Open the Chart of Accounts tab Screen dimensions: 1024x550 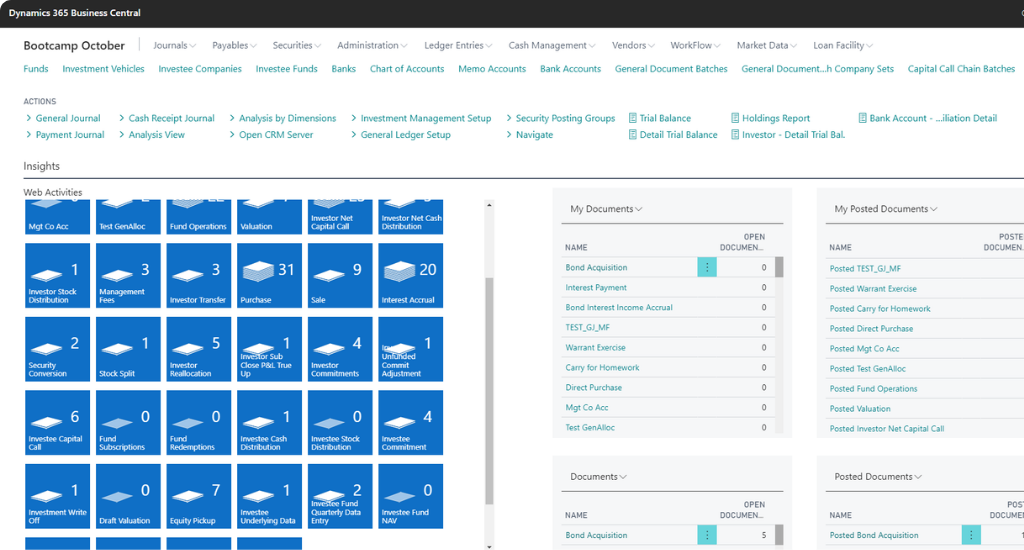click(407, 69)
